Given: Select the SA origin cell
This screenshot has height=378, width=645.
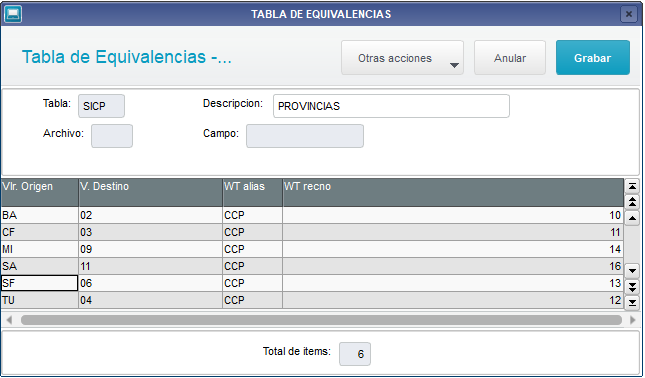Looking at the screenshot, I should pyautogui.click(x=39, y=266).
